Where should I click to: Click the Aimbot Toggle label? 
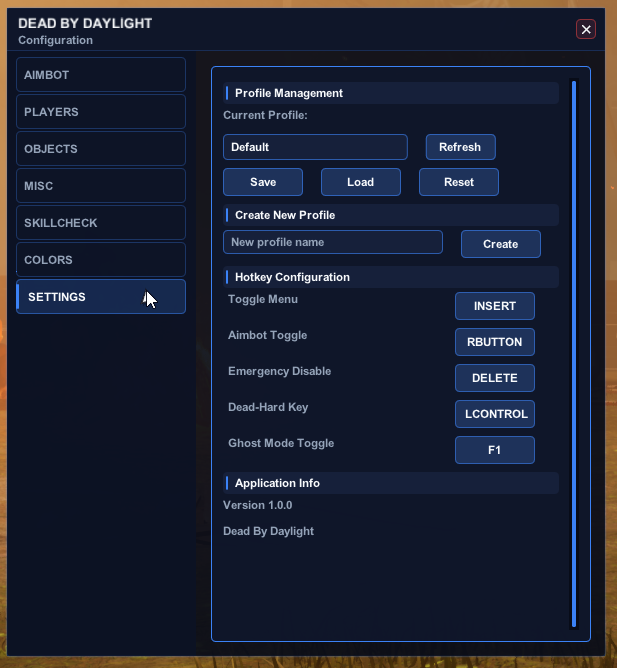coord(268,335)
